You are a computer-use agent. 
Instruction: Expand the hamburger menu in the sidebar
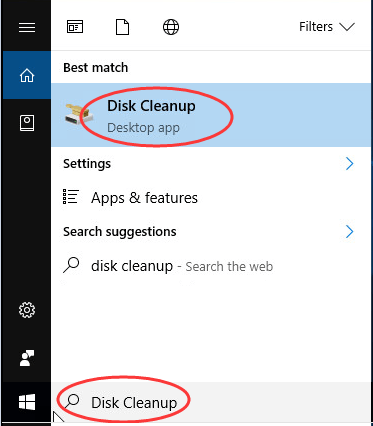27,27
